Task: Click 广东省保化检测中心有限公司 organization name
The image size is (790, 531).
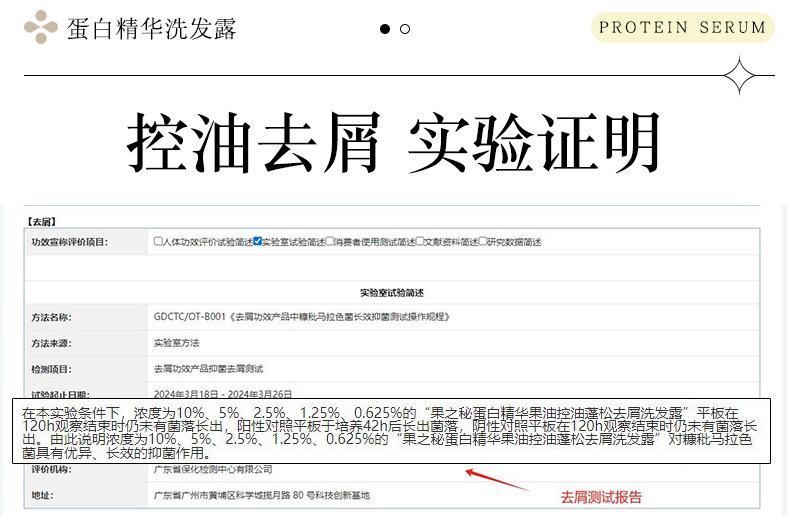Action: (213, 469)
